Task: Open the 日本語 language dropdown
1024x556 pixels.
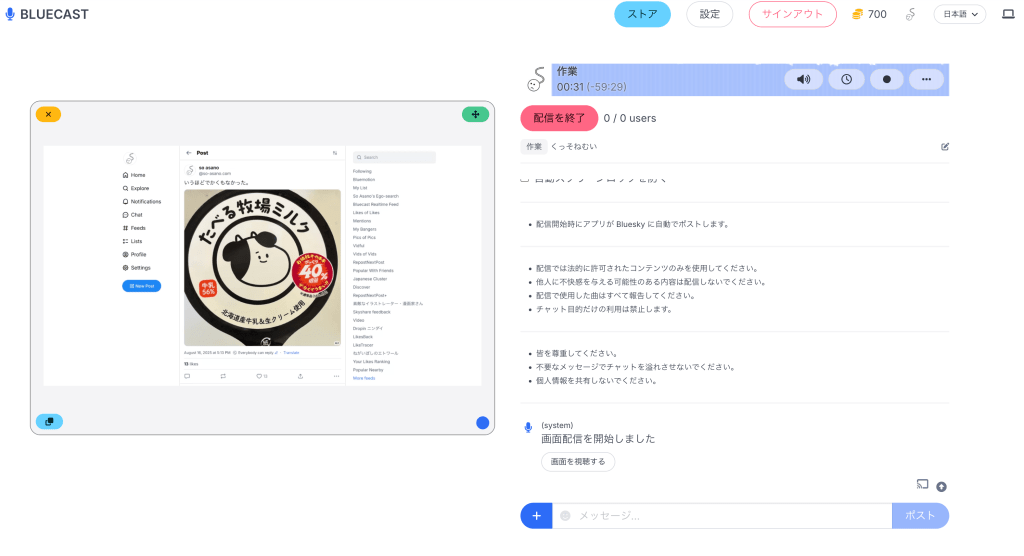Action: [x=959, y=14]
